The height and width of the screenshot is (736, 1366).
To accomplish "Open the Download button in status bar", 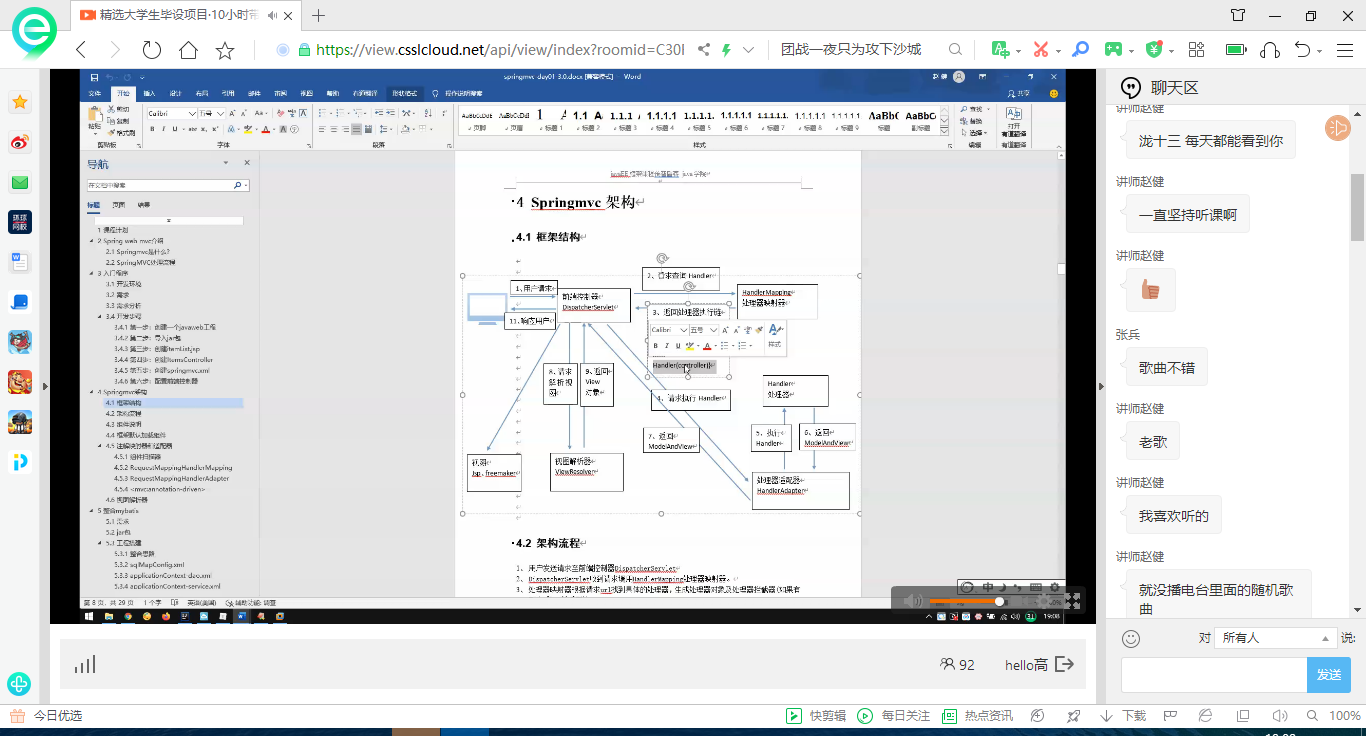I will [x=1123, y=716].
